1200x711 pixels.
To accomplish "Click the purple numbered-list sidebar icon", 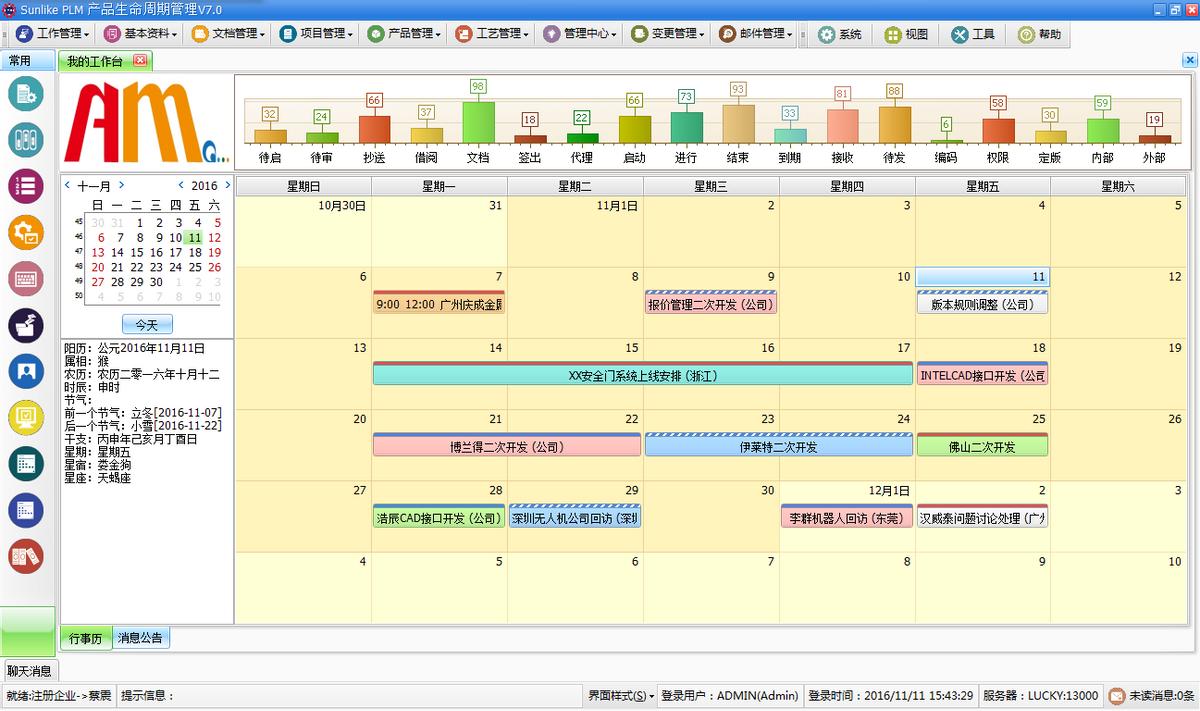I will point(26,185).
